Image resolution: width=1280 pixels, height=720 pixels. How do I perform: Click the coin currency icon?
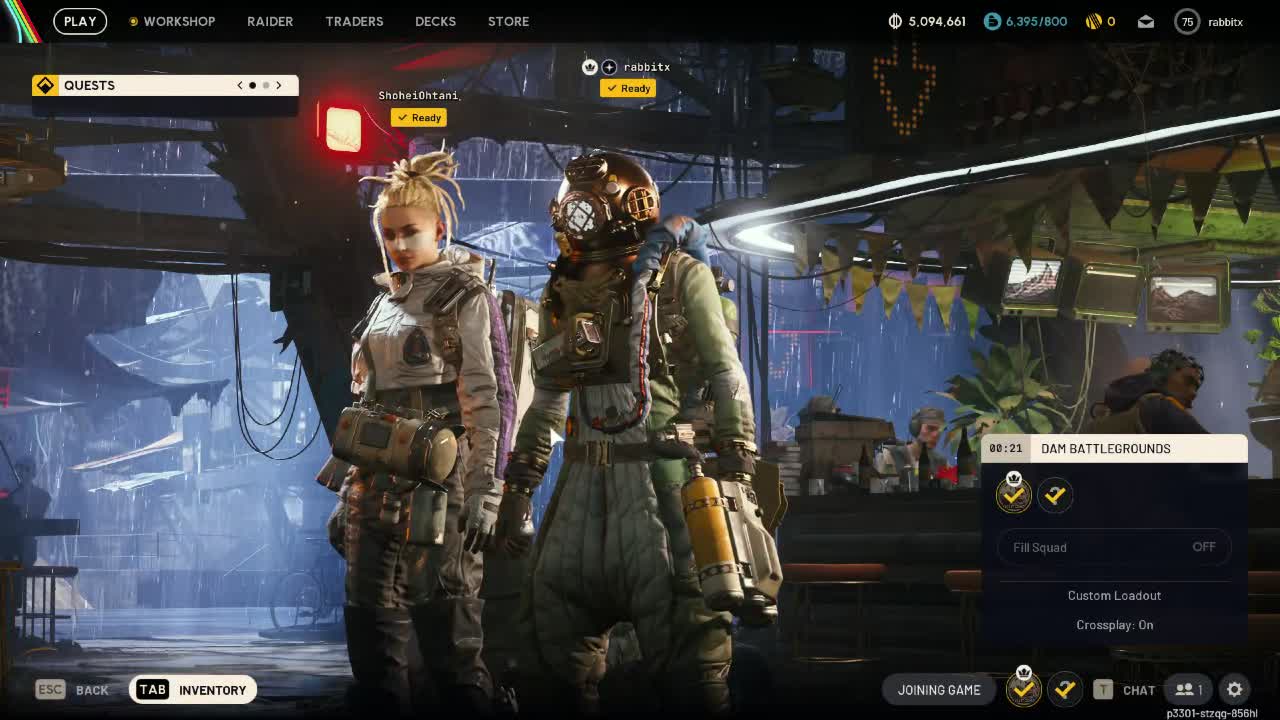[x=895, y=21]
